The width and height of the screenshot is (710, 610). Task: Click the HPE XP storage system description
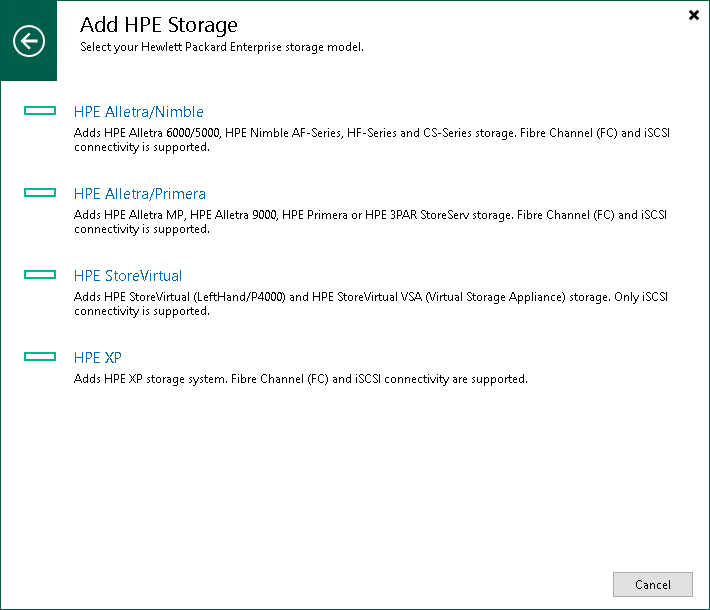click(301, 379)
